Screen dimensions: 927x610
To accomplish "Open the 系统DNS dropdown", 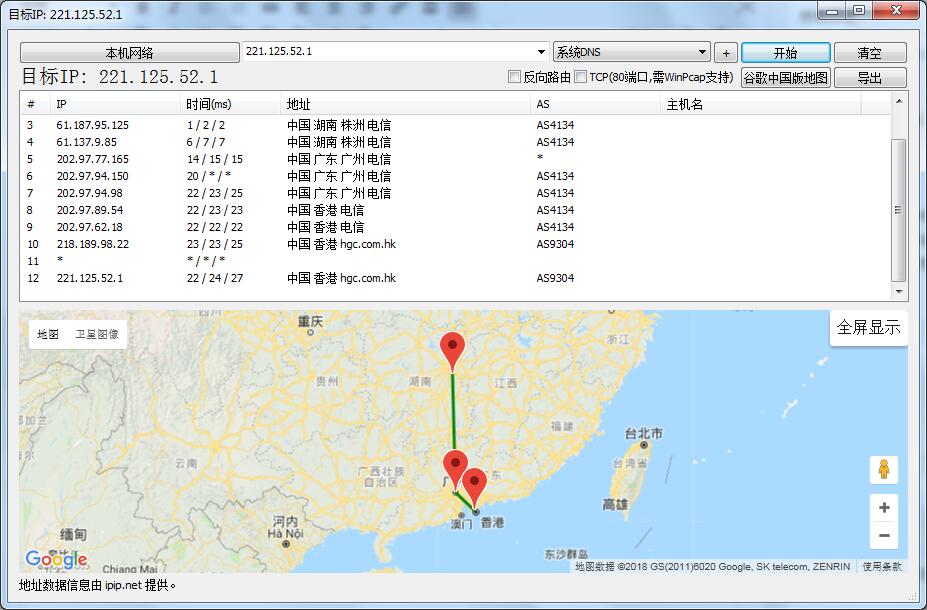I will click(702, 52).
